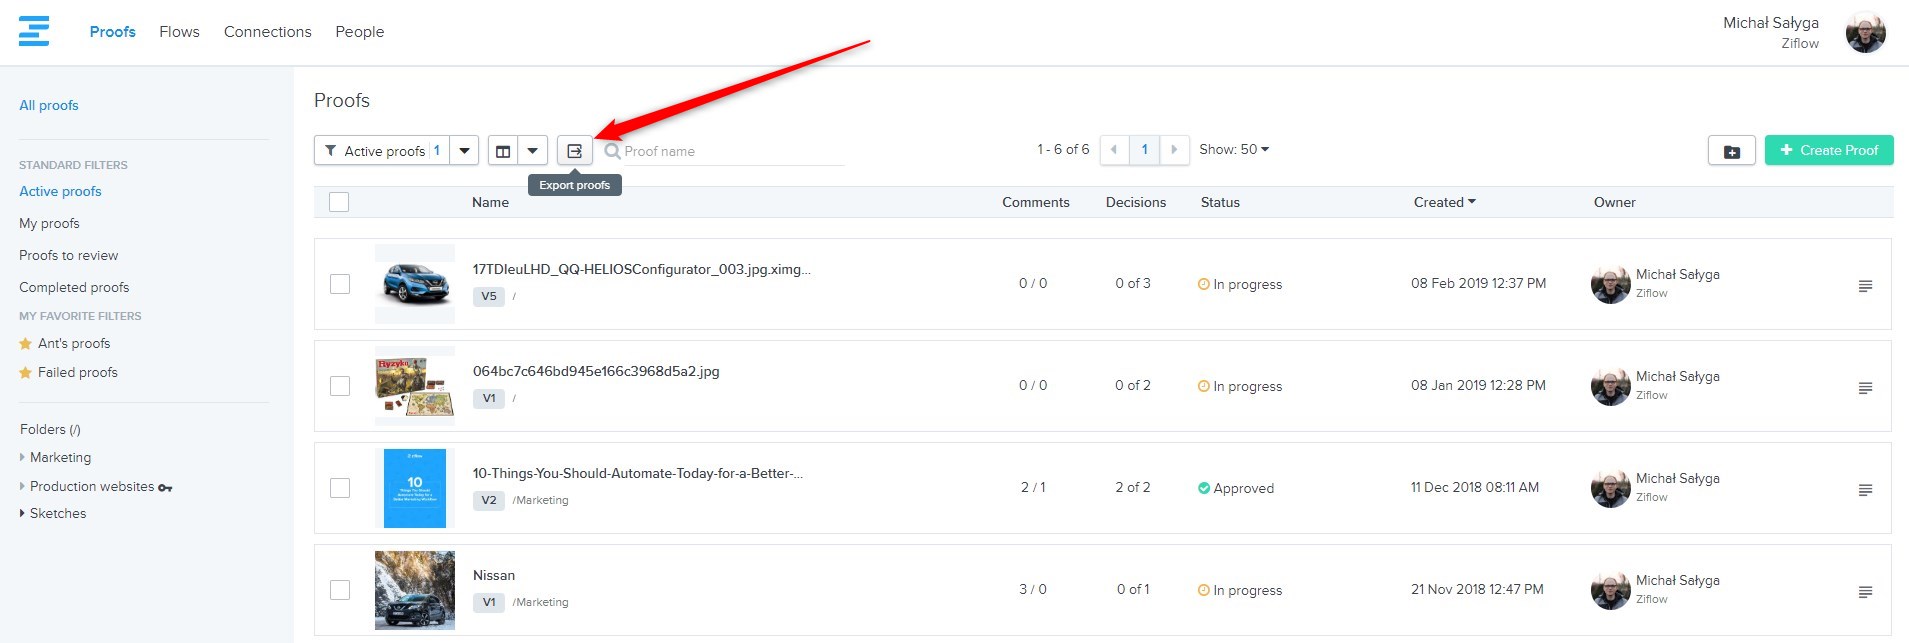Screen dimensions: 1909x643
Task: Open Completed proofs filter link
Action: tap(74, 287)
